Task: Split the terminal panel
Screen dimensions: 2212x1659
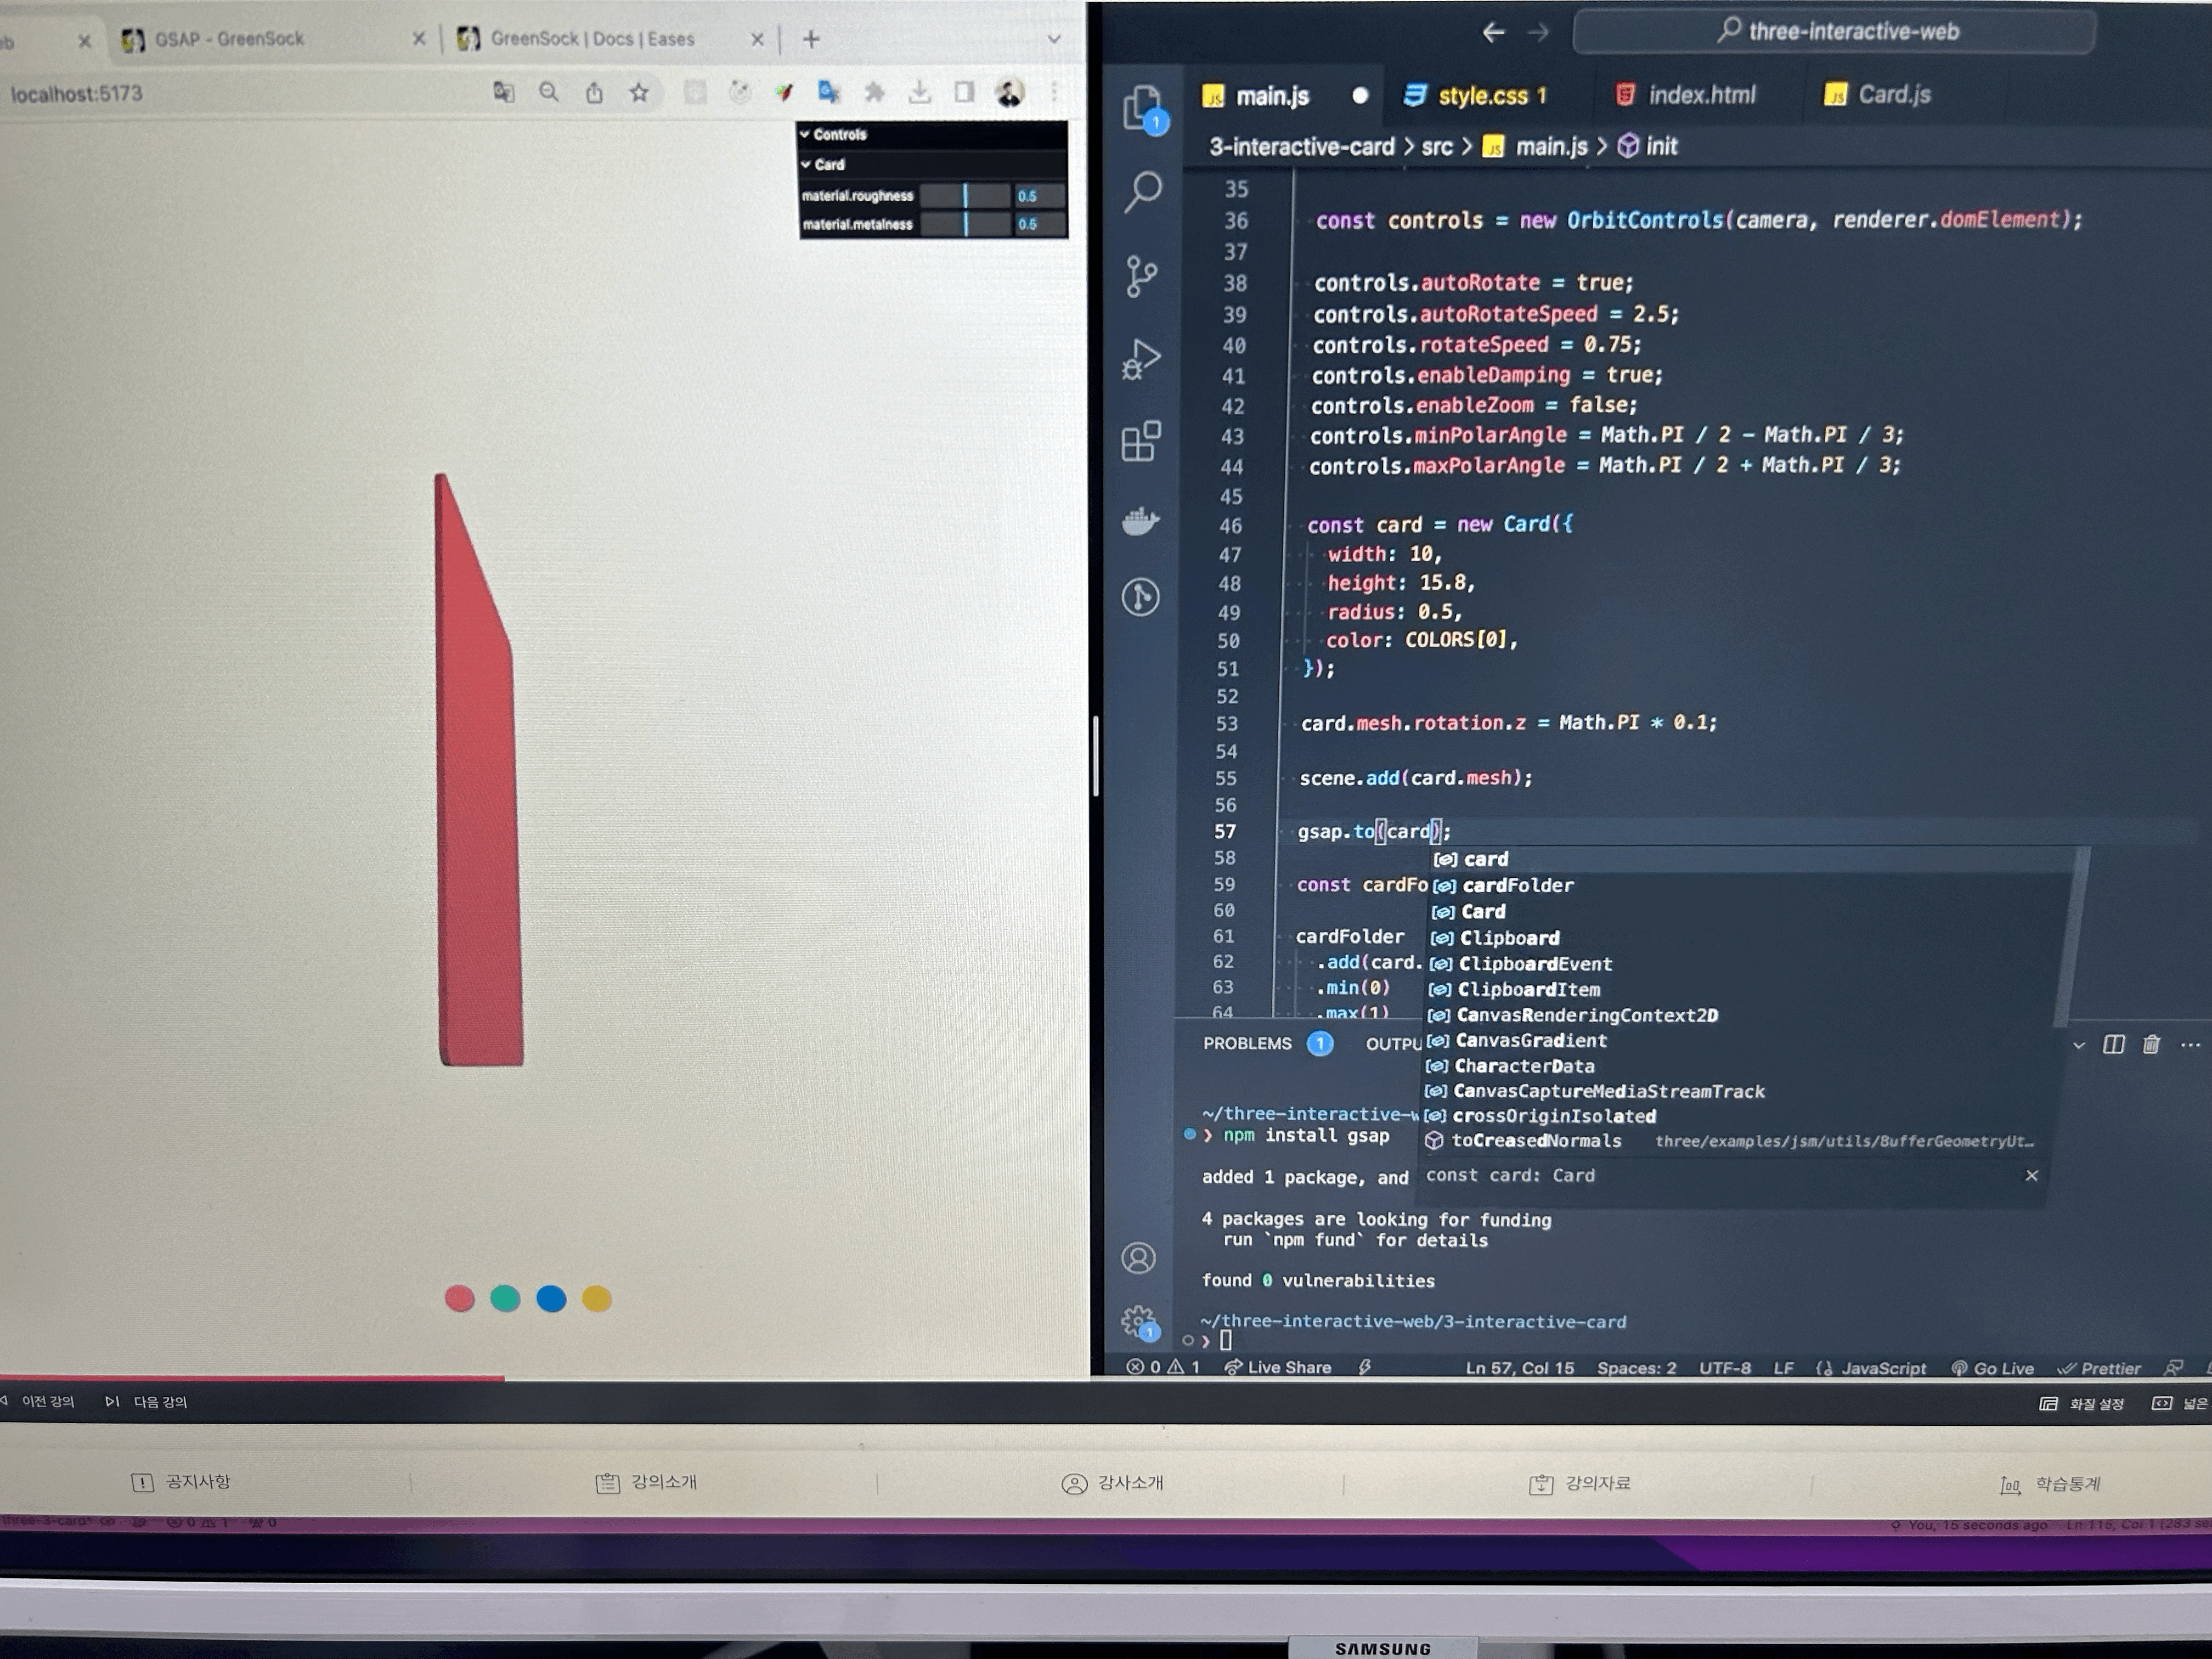Action: (2113, 1044)
